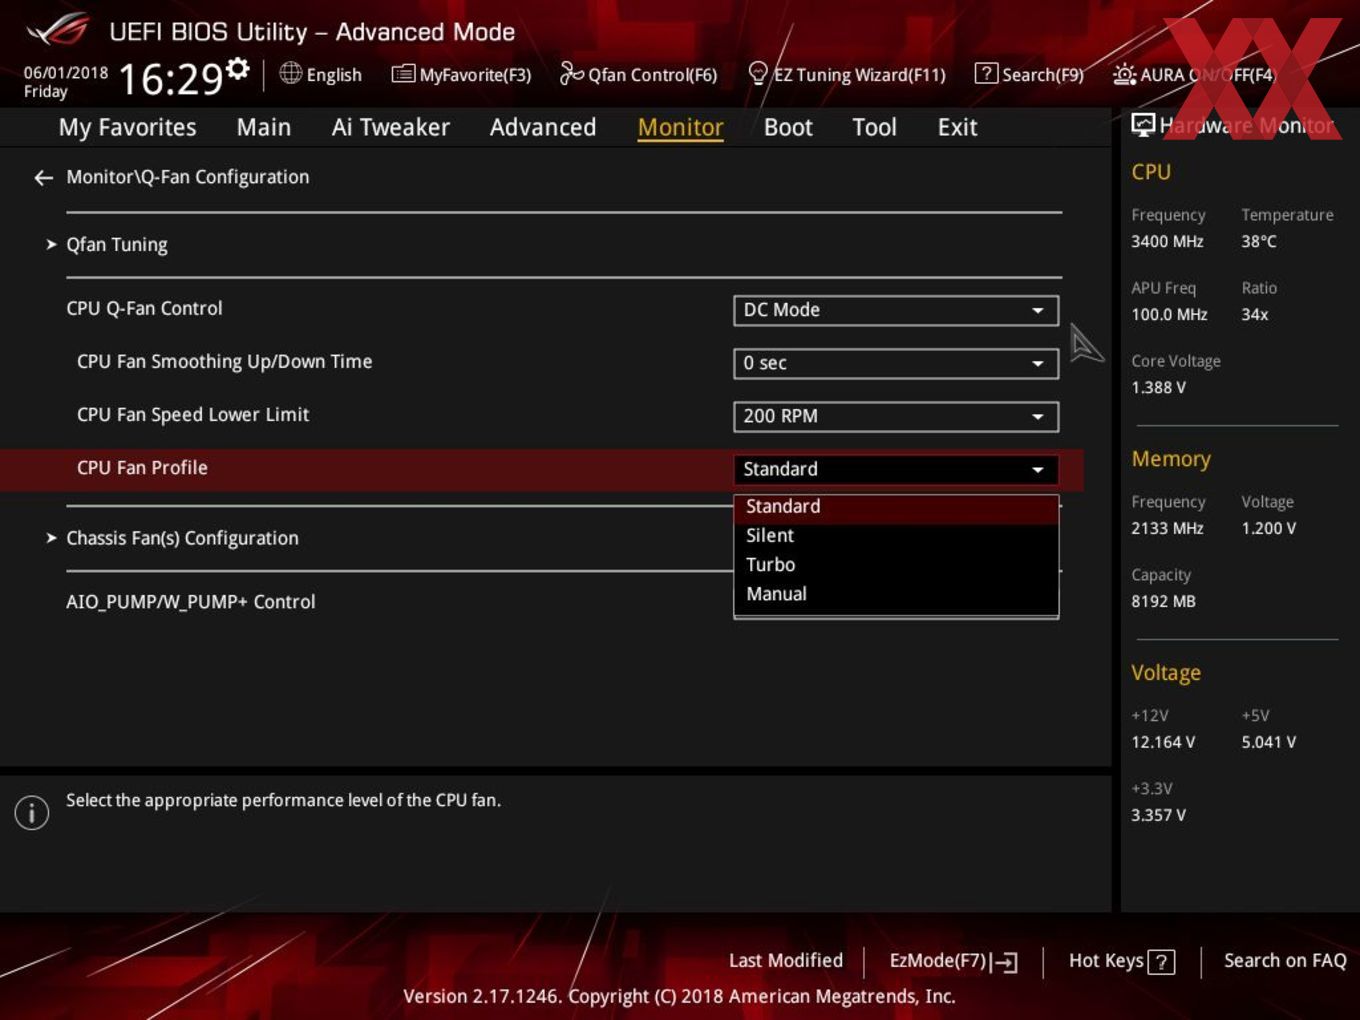Click memory frequency 2133 MHz

(x=1167, y=528)
